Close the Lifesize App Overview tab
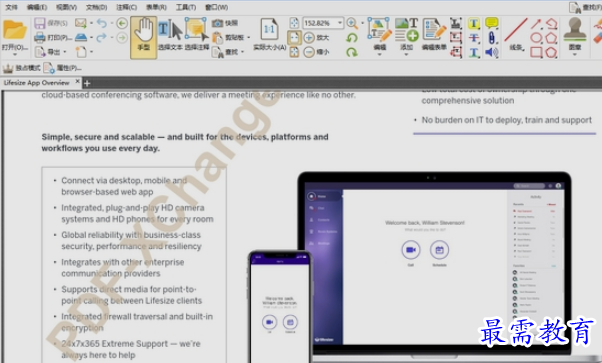 coord(77,81)
